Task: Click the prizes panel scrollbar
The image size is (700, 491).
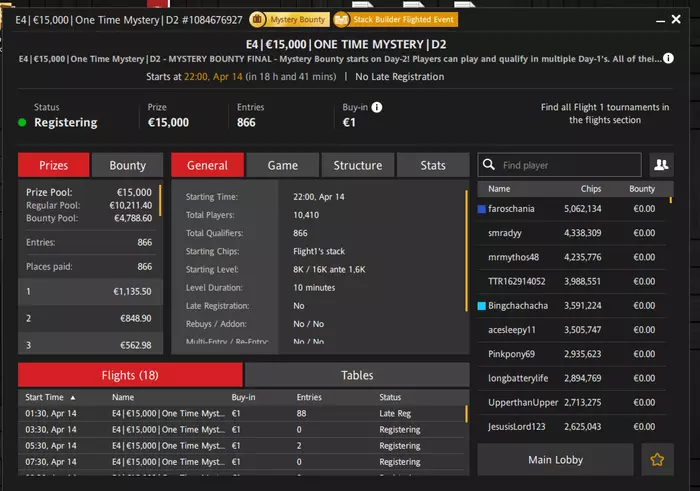Action: tap(160, 200)
